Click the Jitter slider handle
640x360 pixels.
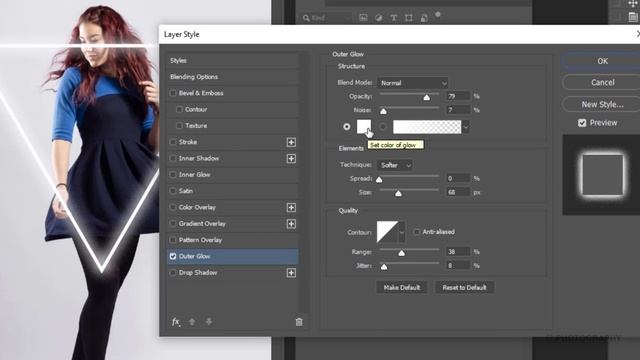tap(384, 267)
